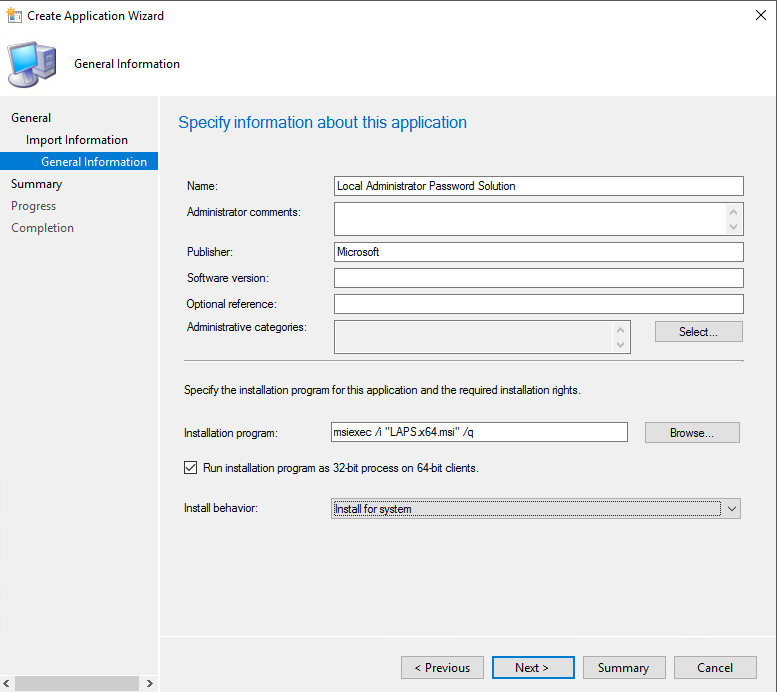
Task: Click the computer icon in the header
Action: pyautogui.click(x=33, y=63)
